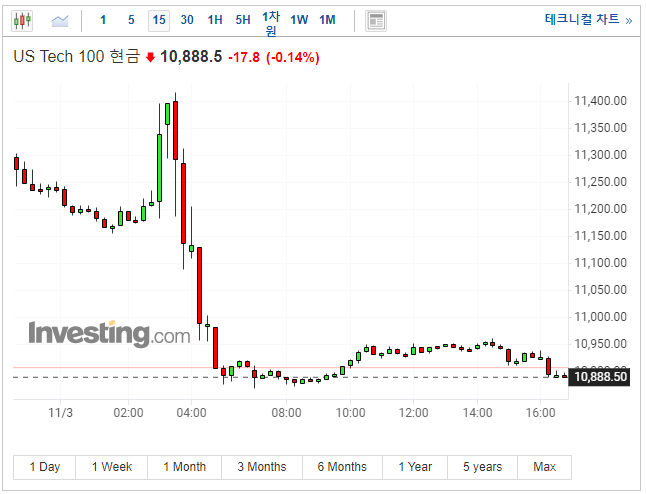Select the 1 Week range tab
The width and height of the screenshot is (646, 494).
[112, 467]
